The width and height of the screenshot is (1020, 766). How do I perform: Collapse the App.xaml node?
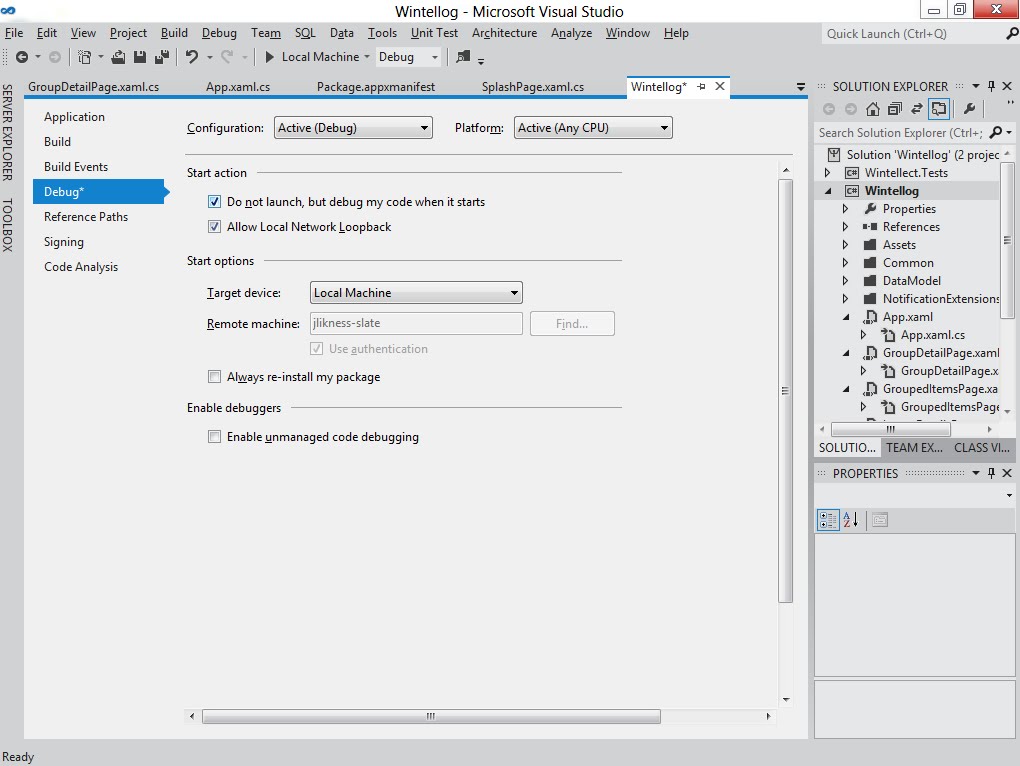pos(846,317)
